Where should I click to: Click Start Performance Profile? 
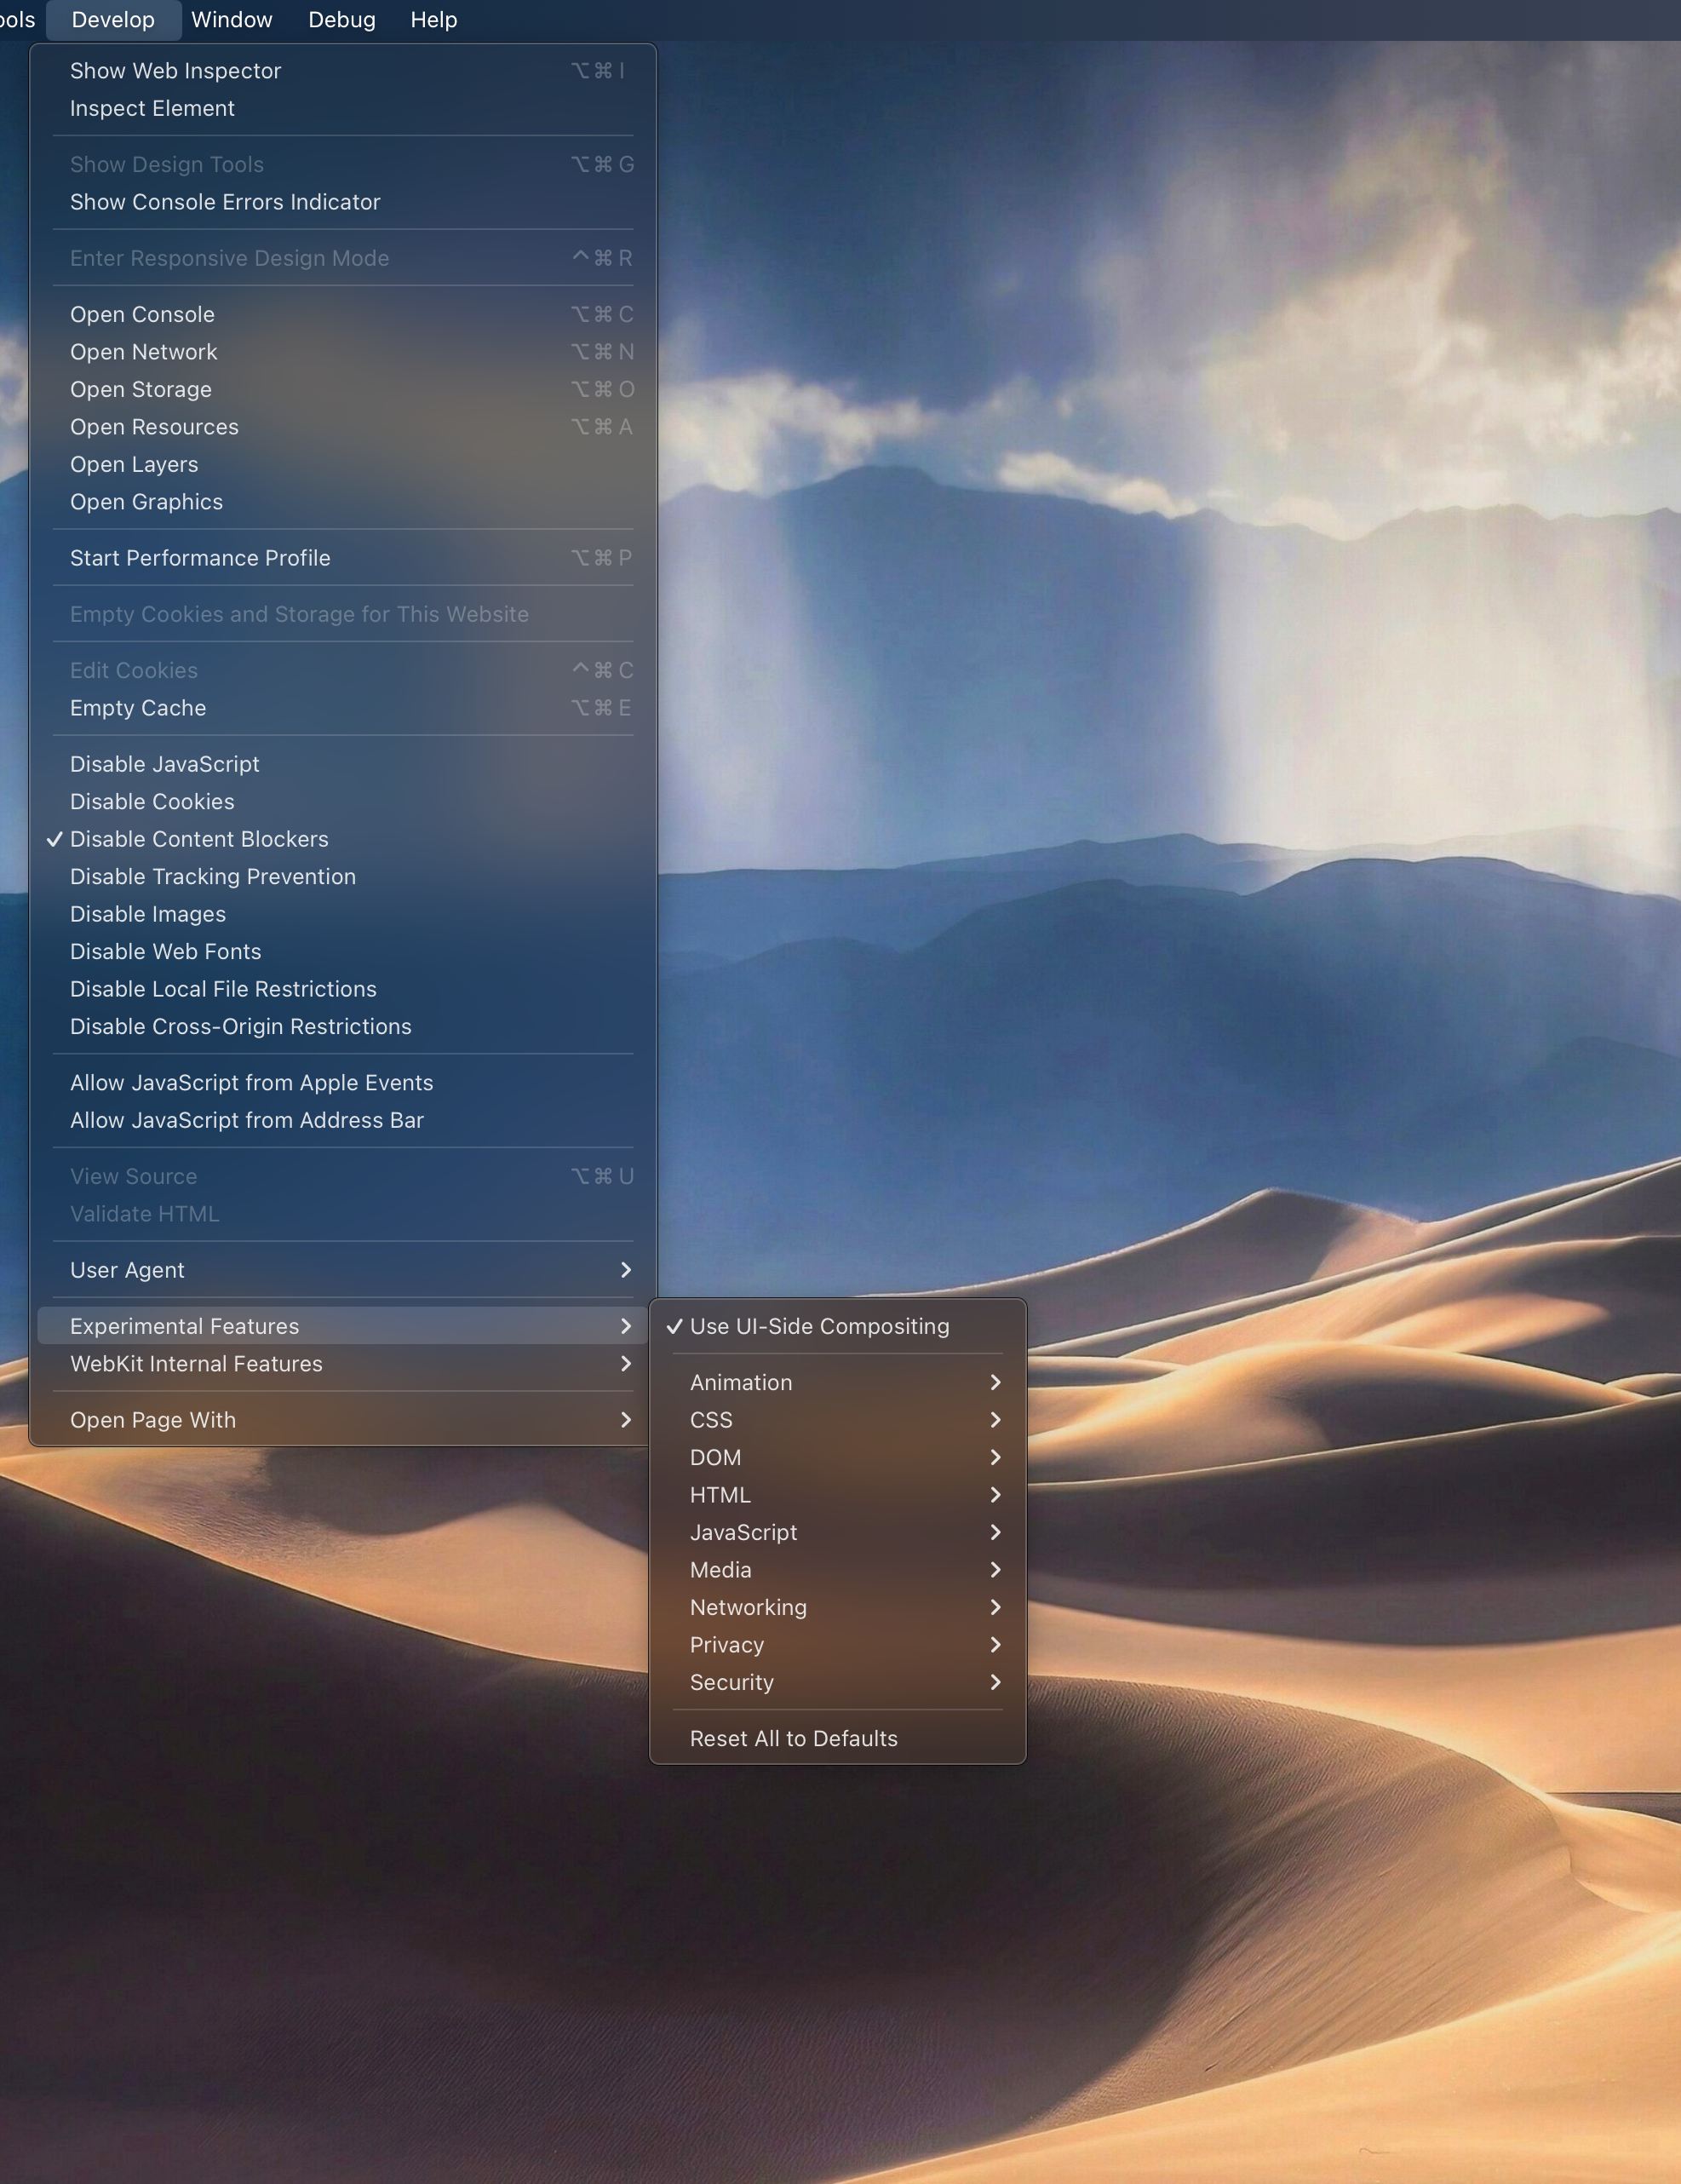coord(200,558)
